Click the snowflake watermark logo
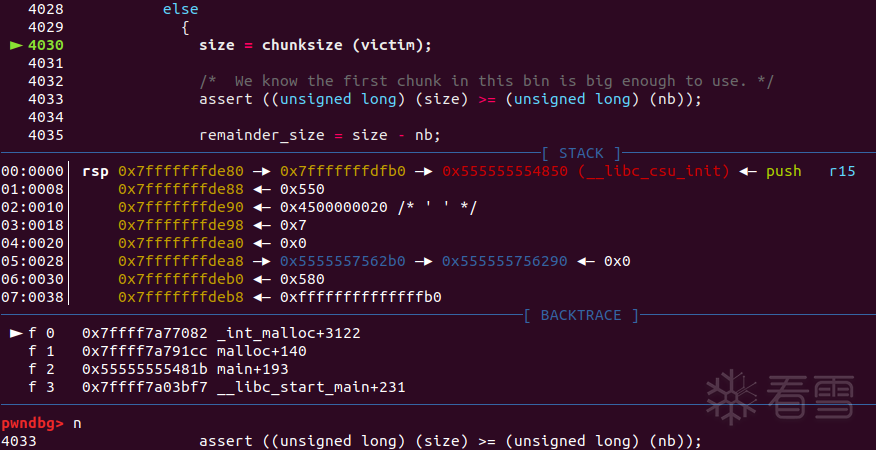Viewport: 876px width, 450px height. pos(727,394)
